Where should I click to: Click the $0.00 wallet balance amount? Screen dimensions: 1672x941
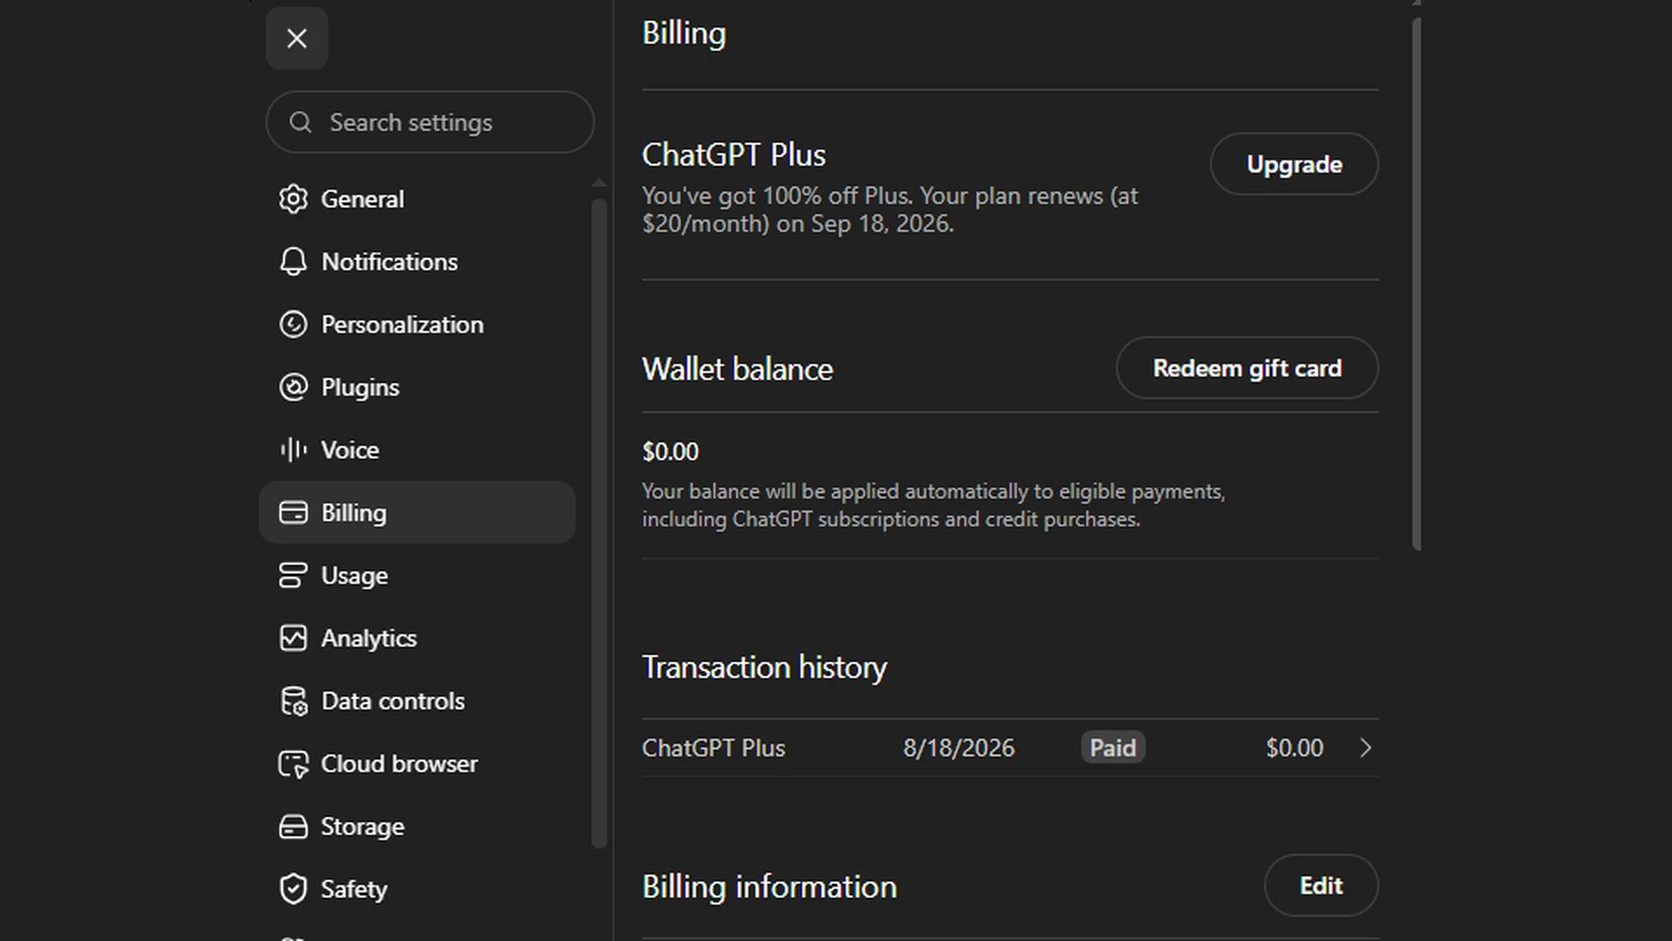[670, 452]
